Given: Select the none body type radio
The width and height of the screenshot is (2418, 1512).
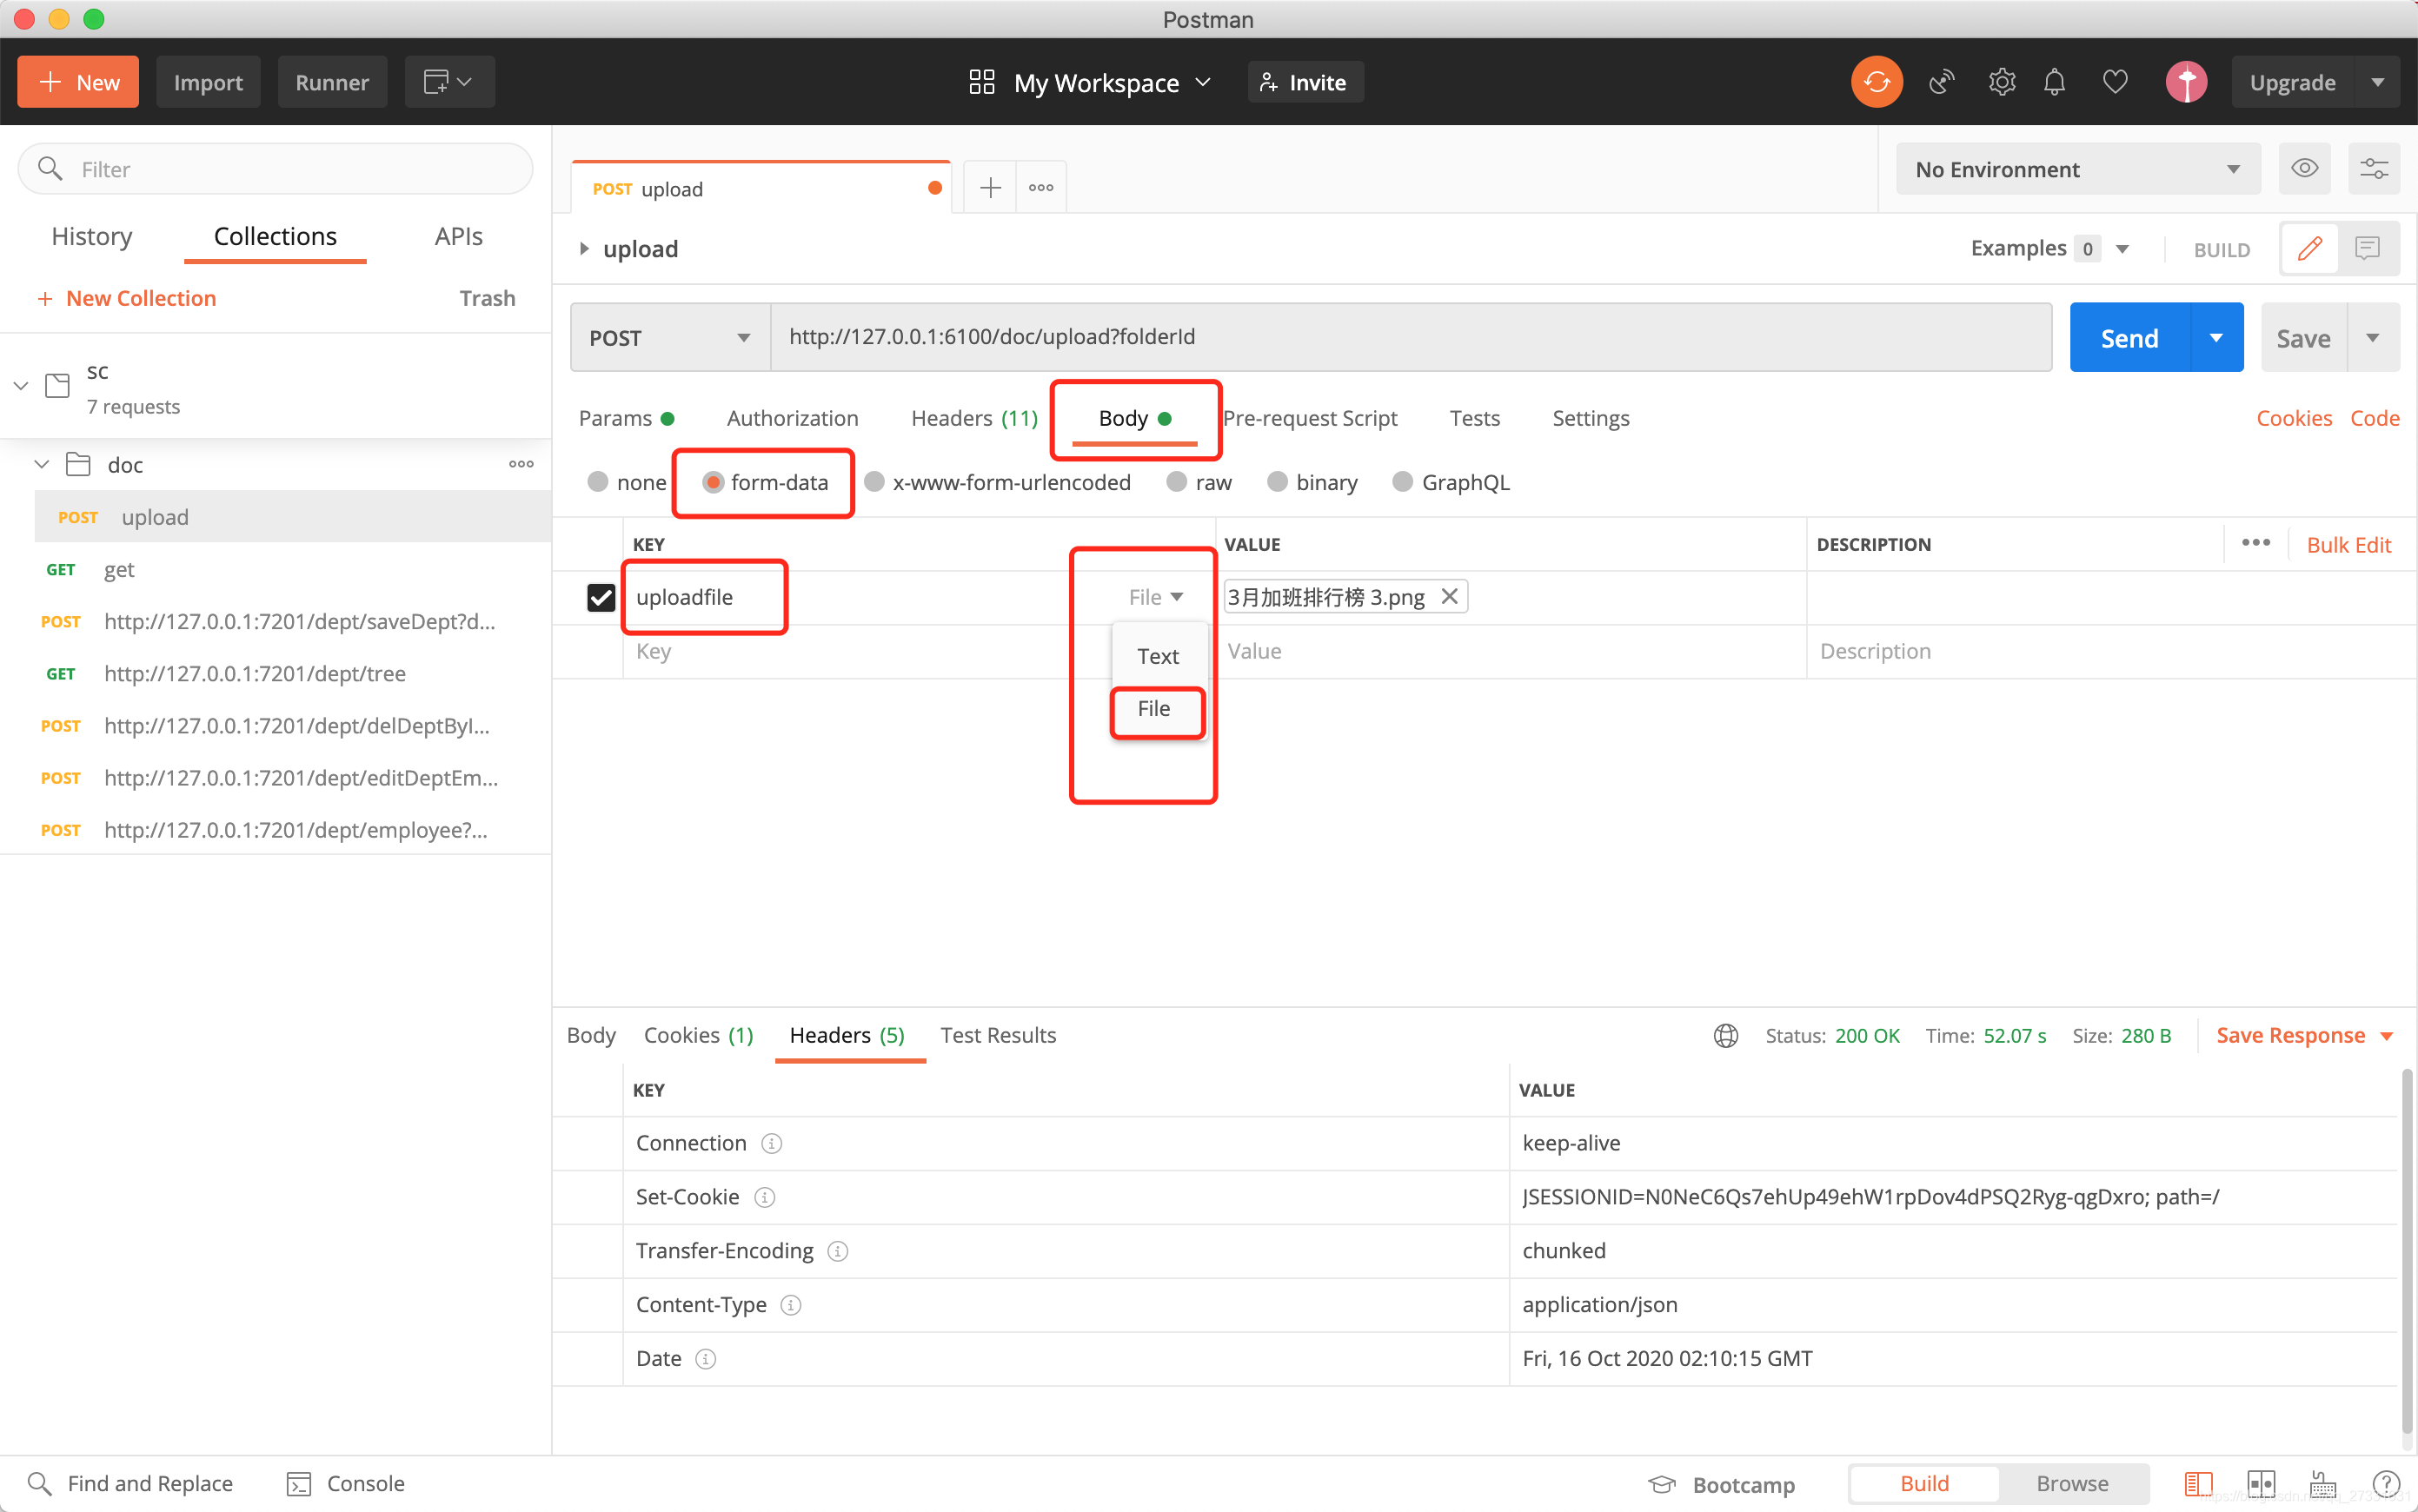Looking at the screenshot, I should 598,482.
